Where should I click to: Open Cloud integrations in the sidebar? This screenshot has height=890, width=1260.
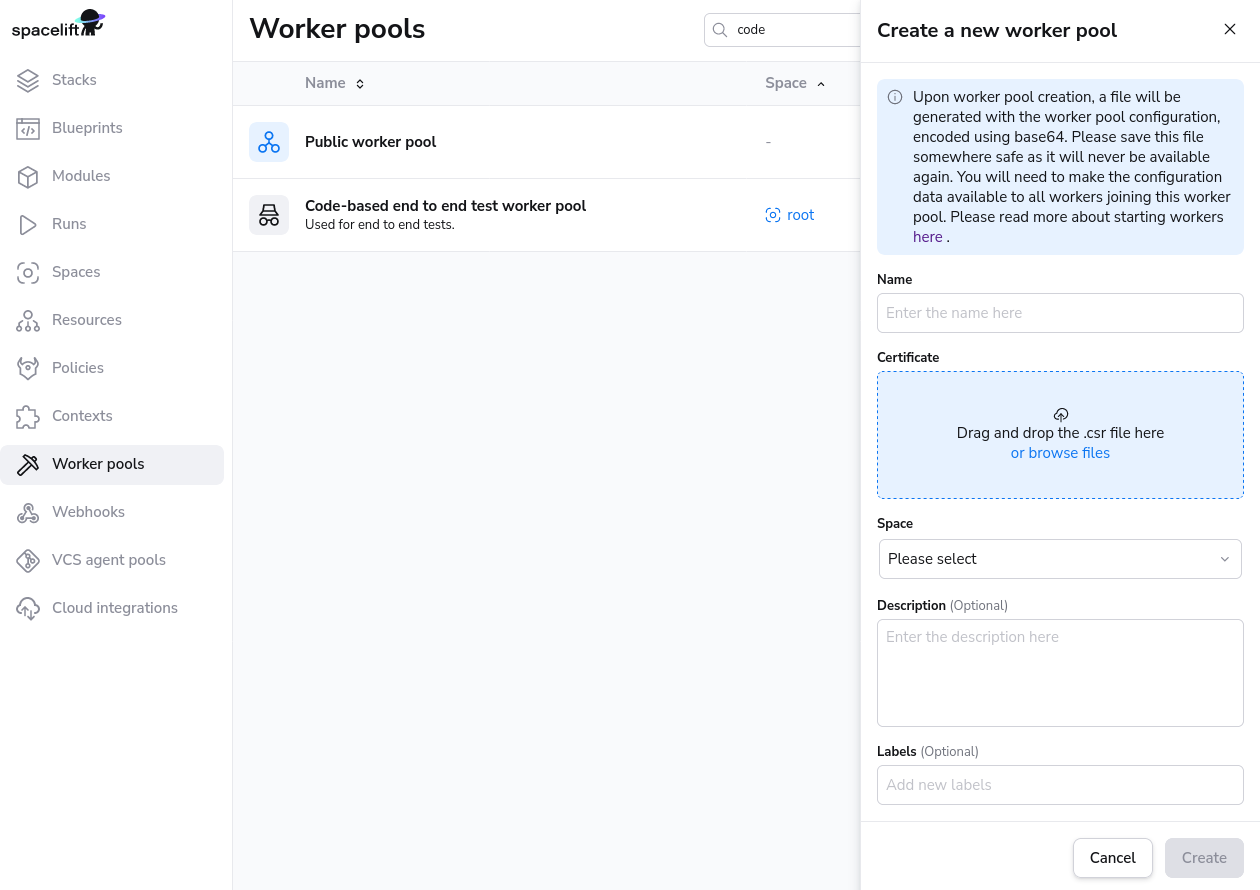[114, 608]
